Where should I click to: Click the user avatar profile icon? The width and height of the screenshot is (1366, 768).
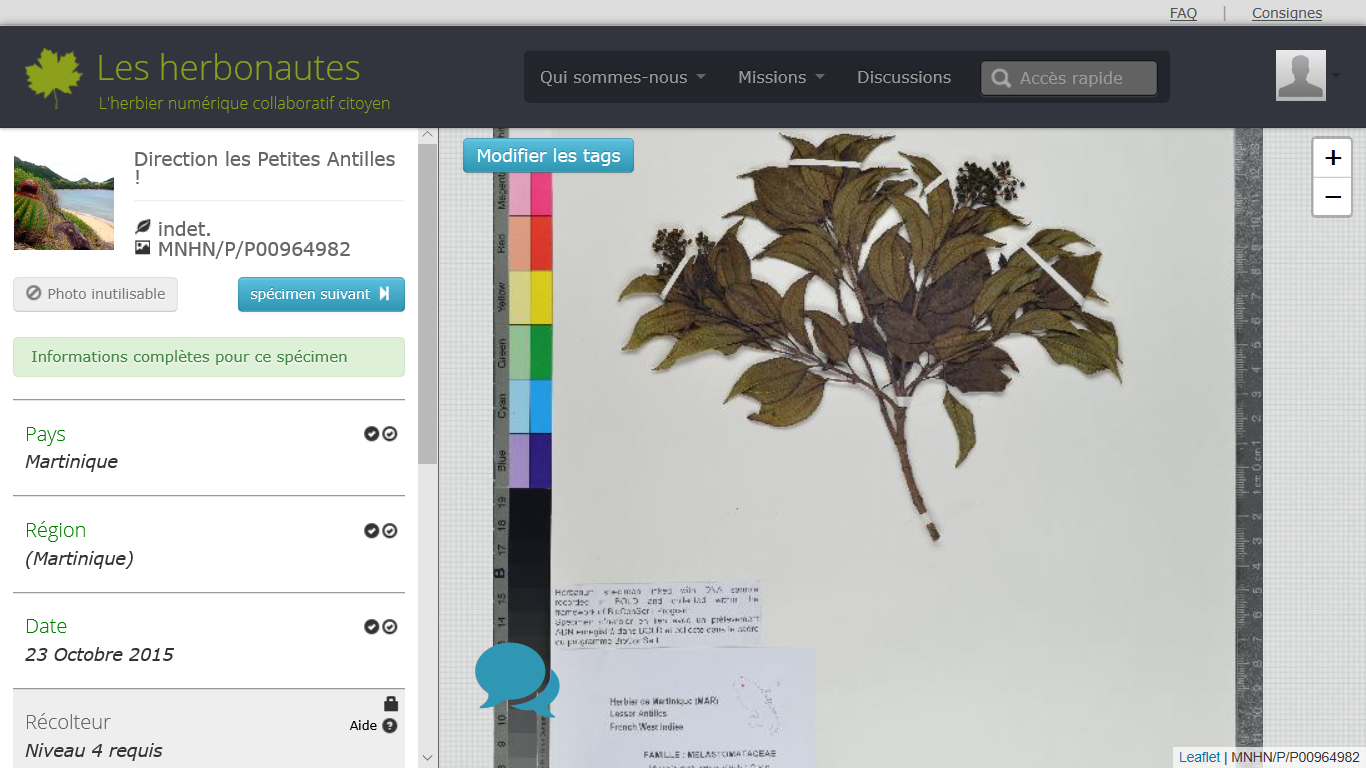(x=1300, y=76)
